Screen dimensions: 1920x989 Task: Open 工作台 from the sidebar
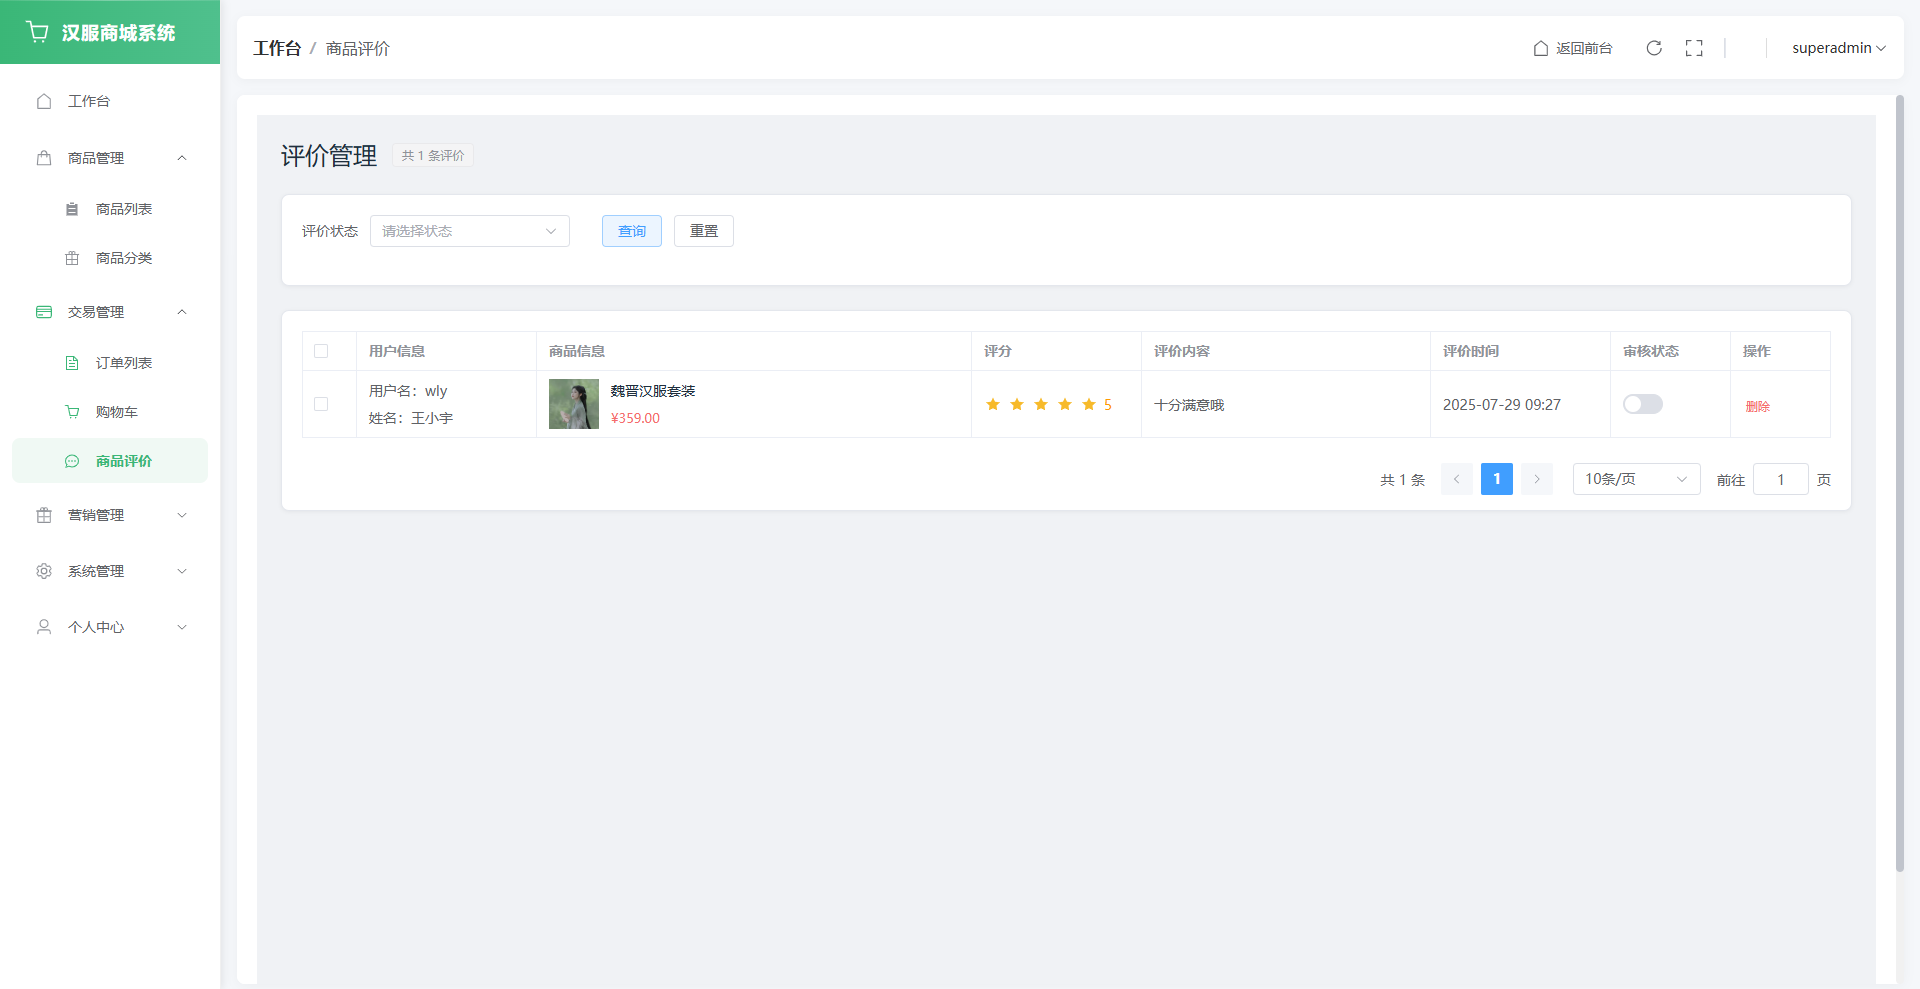point(89,101)
